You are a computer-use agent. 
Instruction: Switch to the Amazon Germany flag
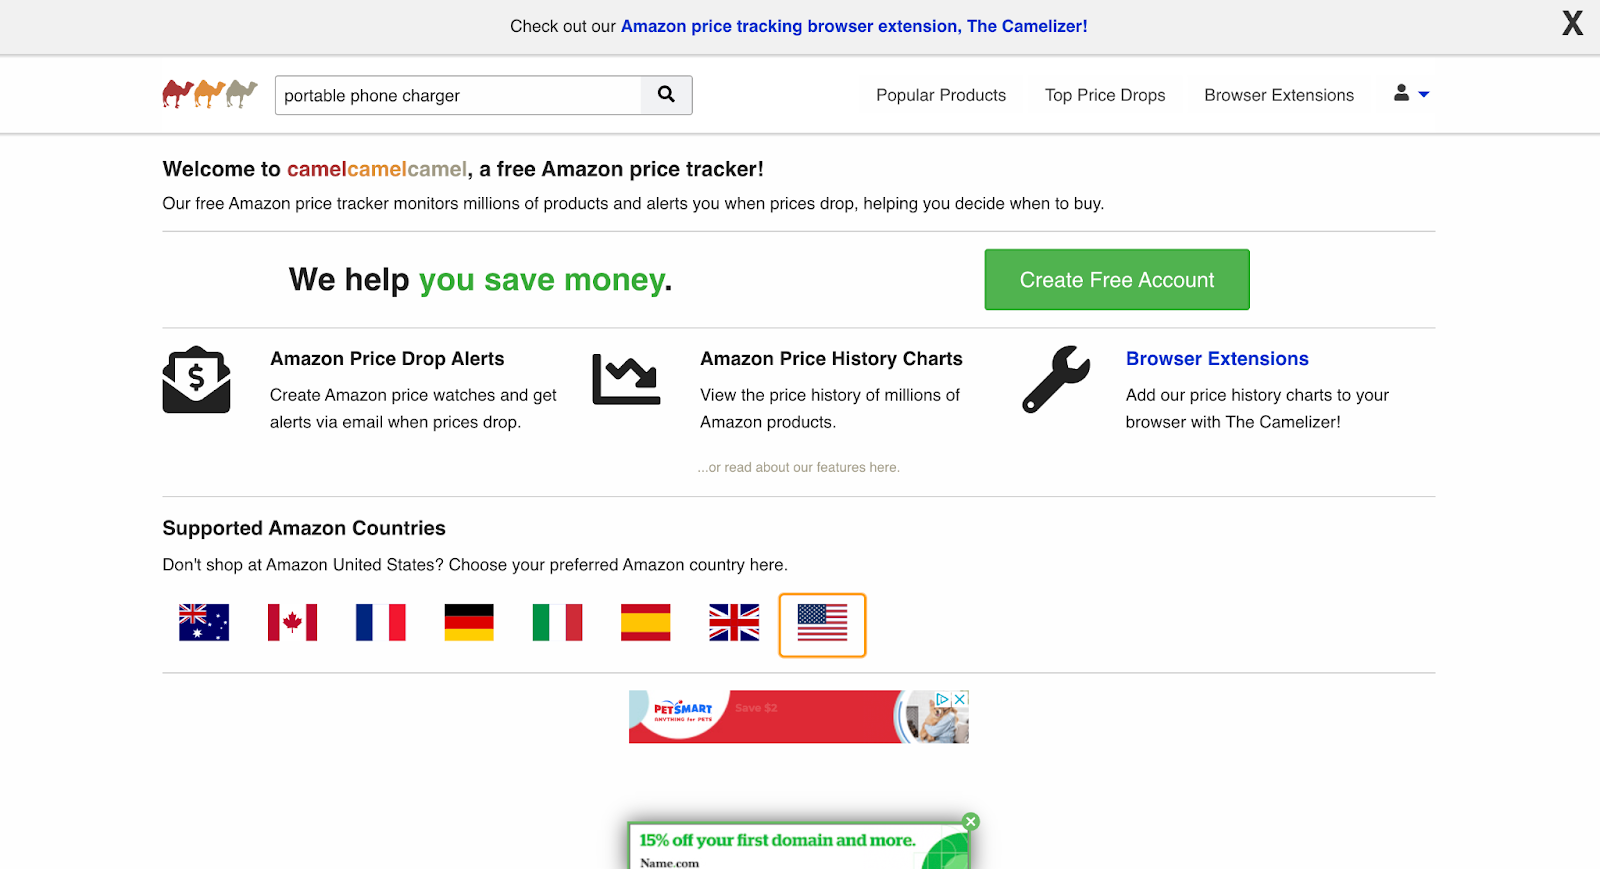click(x=468, y=621)
